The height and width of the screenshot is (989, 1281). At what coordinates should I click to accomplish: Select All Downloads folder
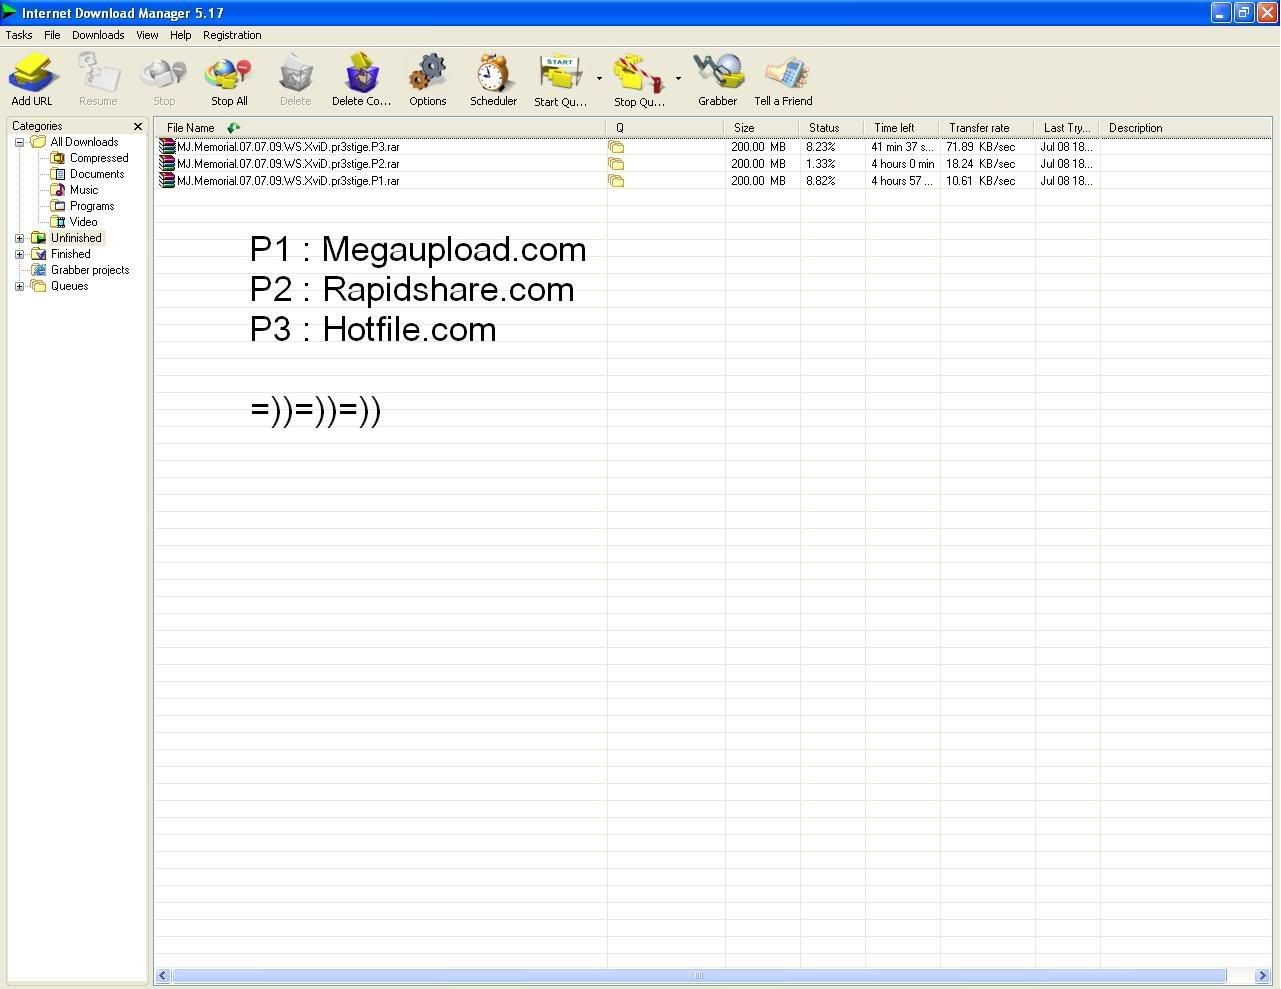(84, 142)
